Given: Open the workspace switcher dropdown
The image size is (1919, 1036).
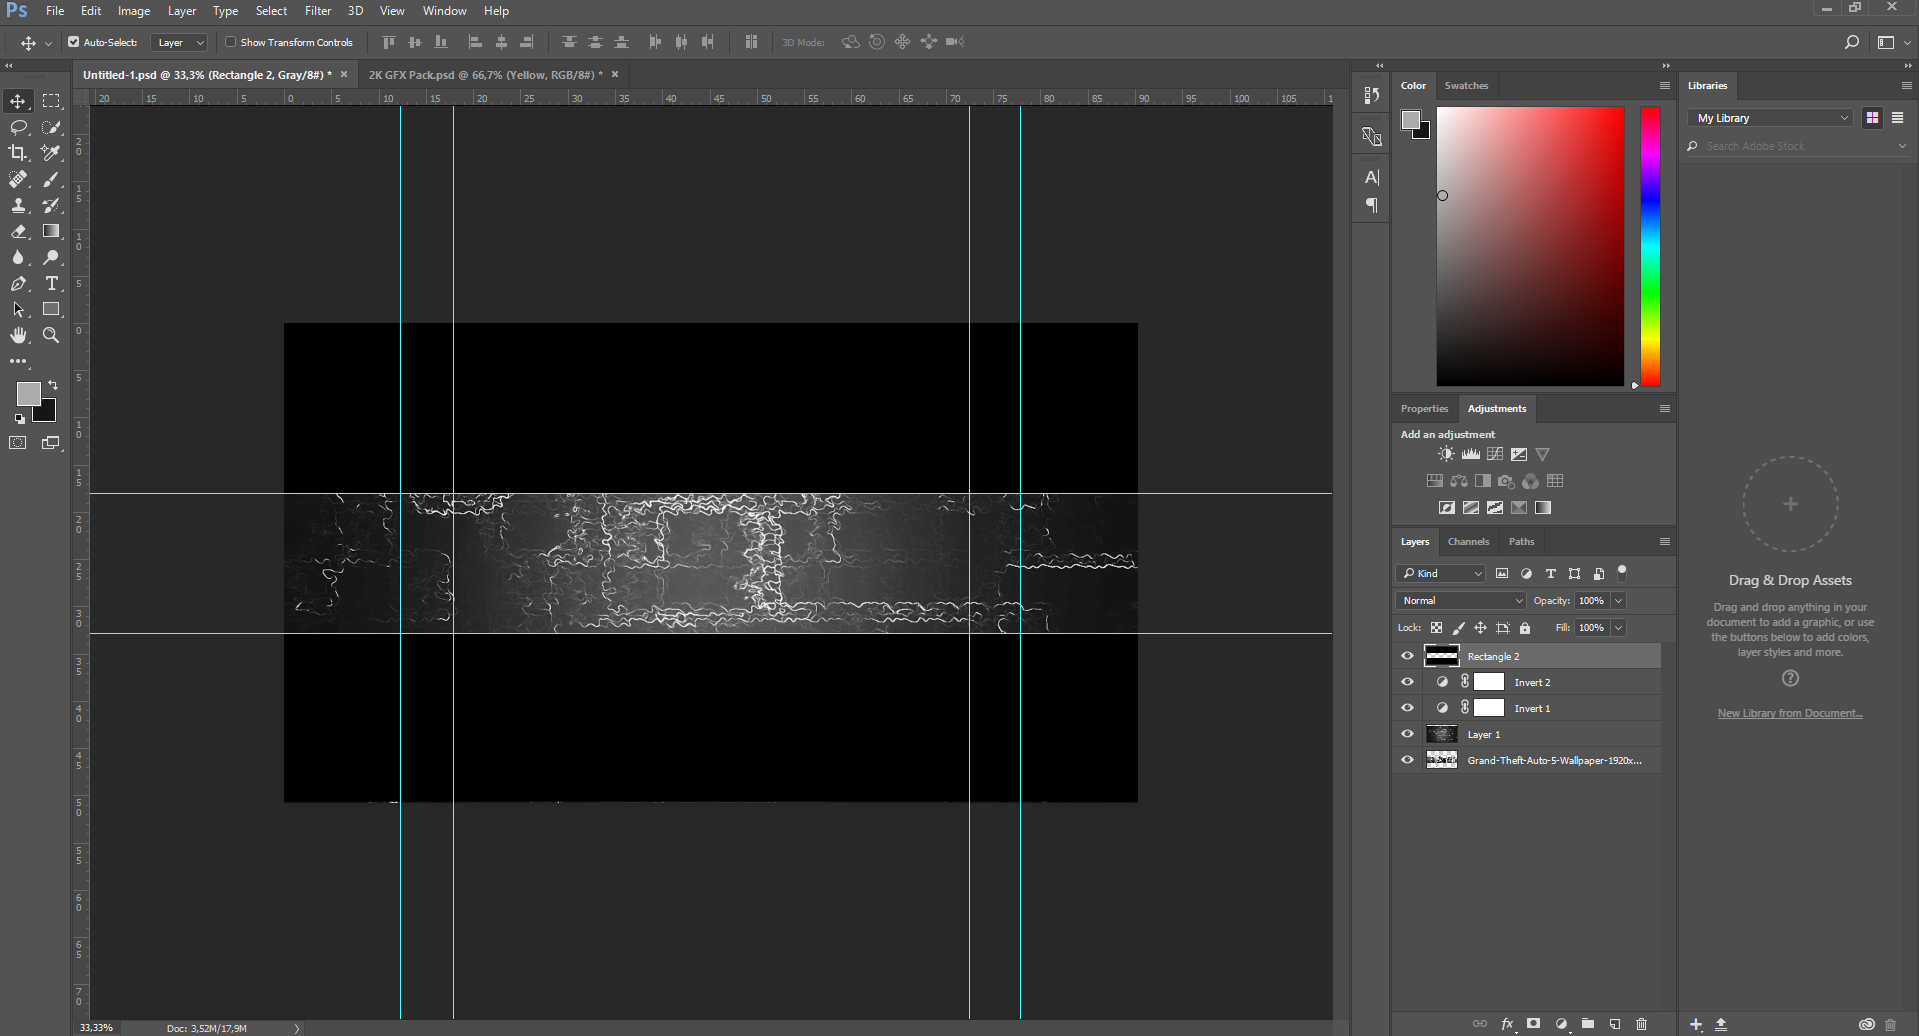Looking at the screenshot, I should point(1892,42).
